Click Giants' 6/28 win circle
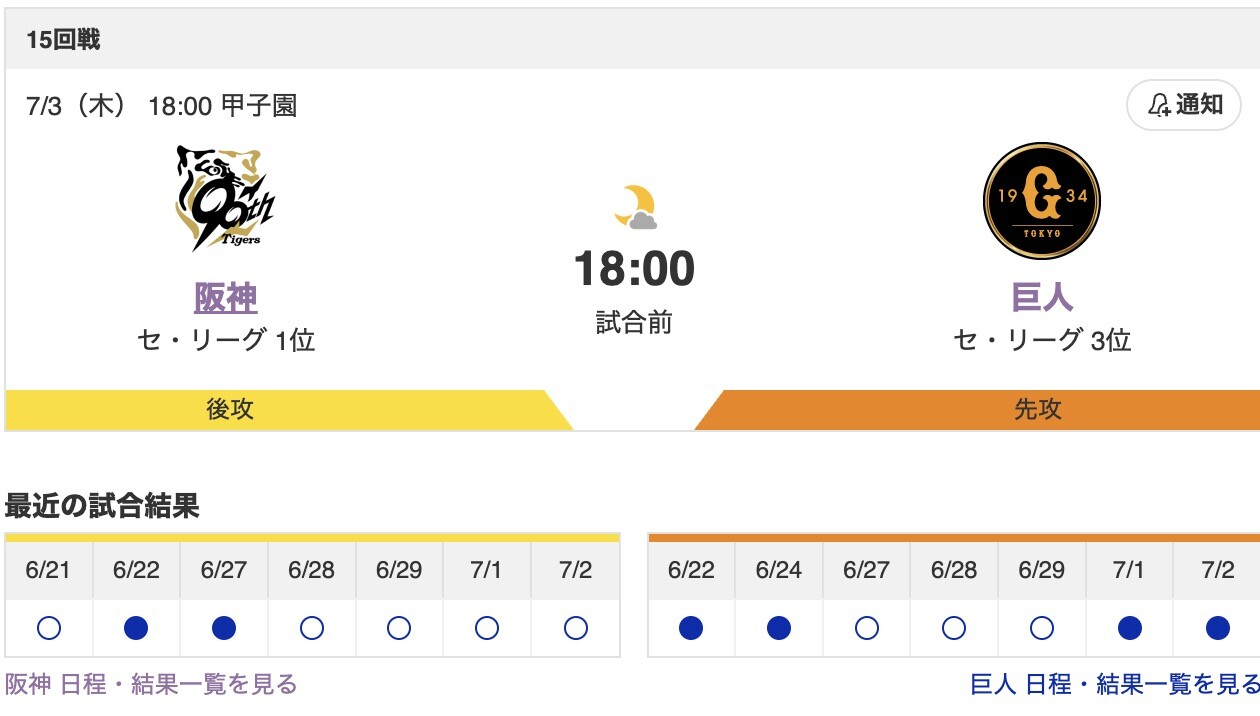 point(954,628)
